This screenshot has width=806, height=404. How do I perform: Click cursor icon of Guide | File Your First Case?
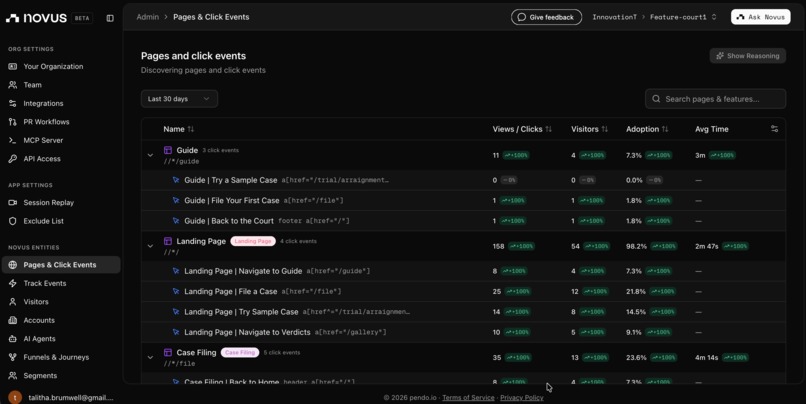pyautogui.click(x=176, y=200)
